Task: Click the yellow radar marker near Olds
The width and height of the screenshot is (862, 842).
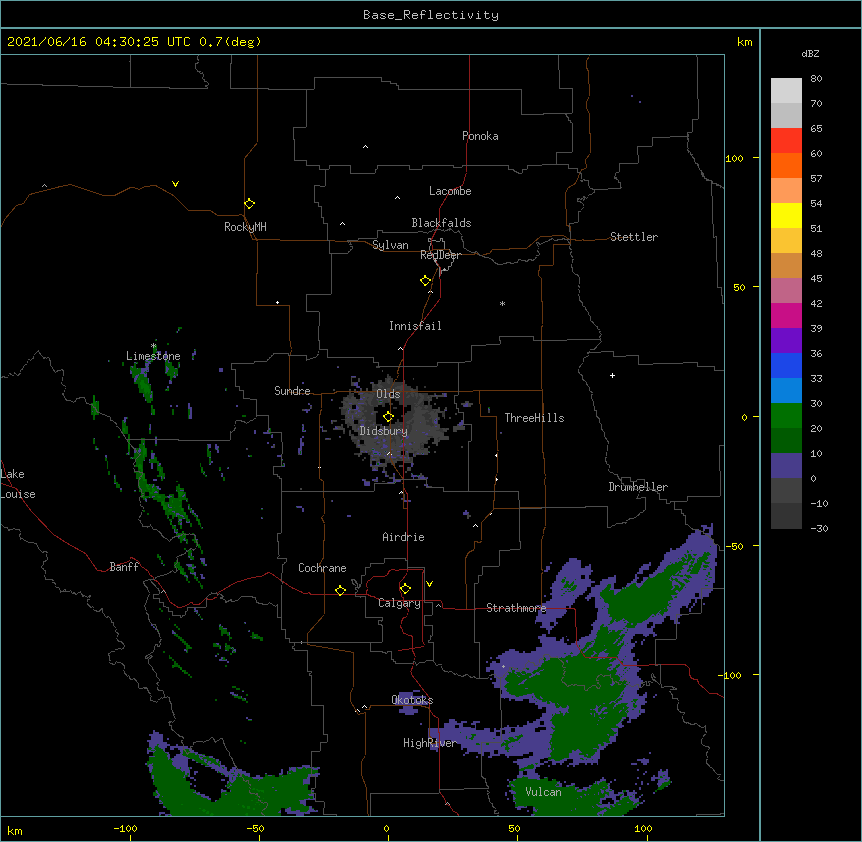Action: pos(388,417)
